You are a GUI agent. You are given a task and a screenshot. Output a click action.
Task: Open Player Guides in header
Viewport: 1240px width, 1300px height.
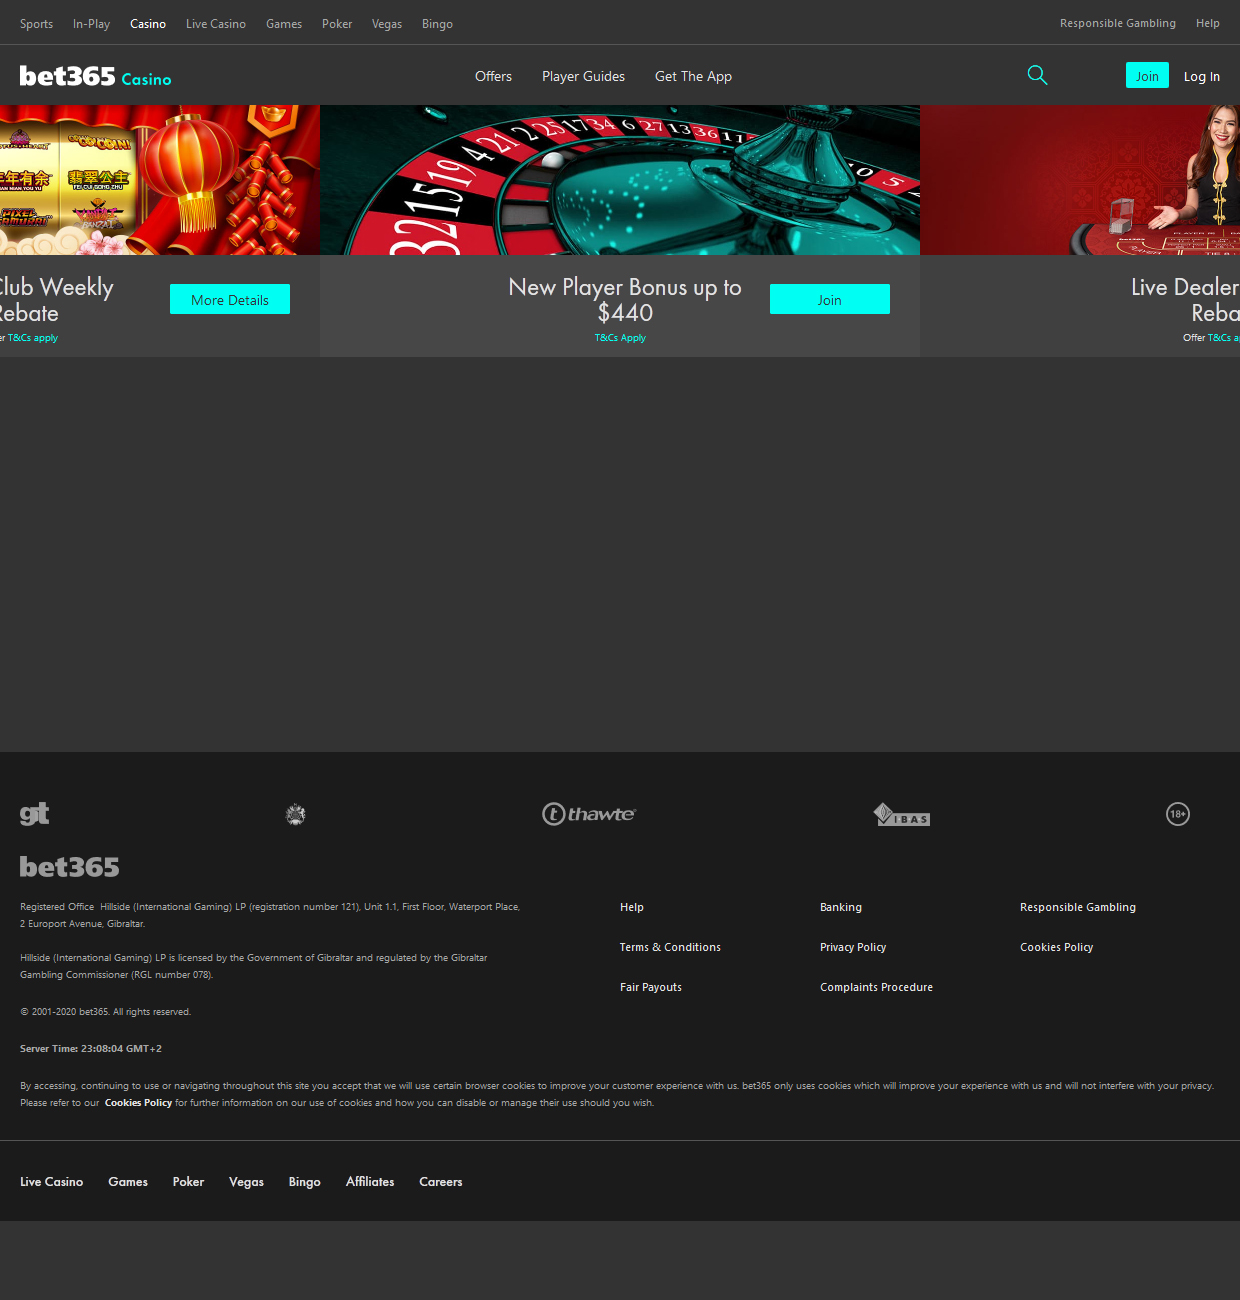click(x=583, y=76)
